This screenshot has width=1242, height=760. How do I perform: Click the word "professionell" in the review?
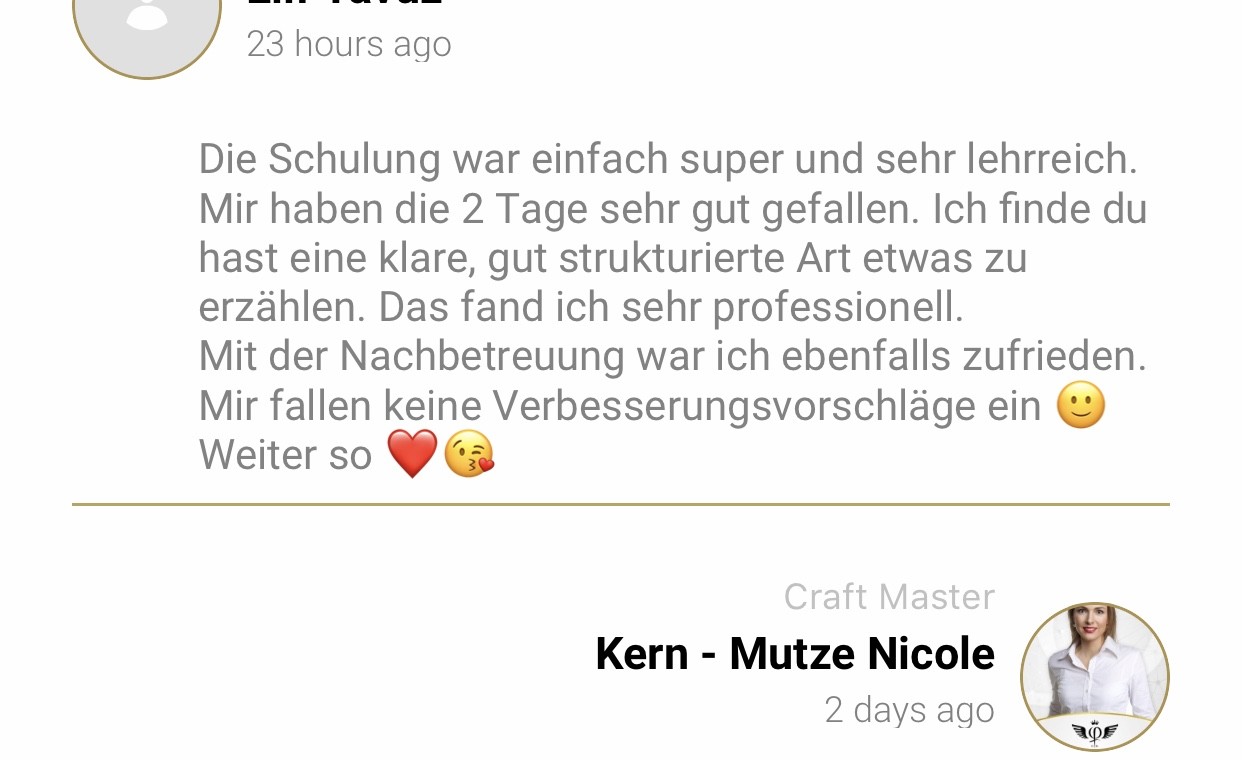[x=838, y=307]
